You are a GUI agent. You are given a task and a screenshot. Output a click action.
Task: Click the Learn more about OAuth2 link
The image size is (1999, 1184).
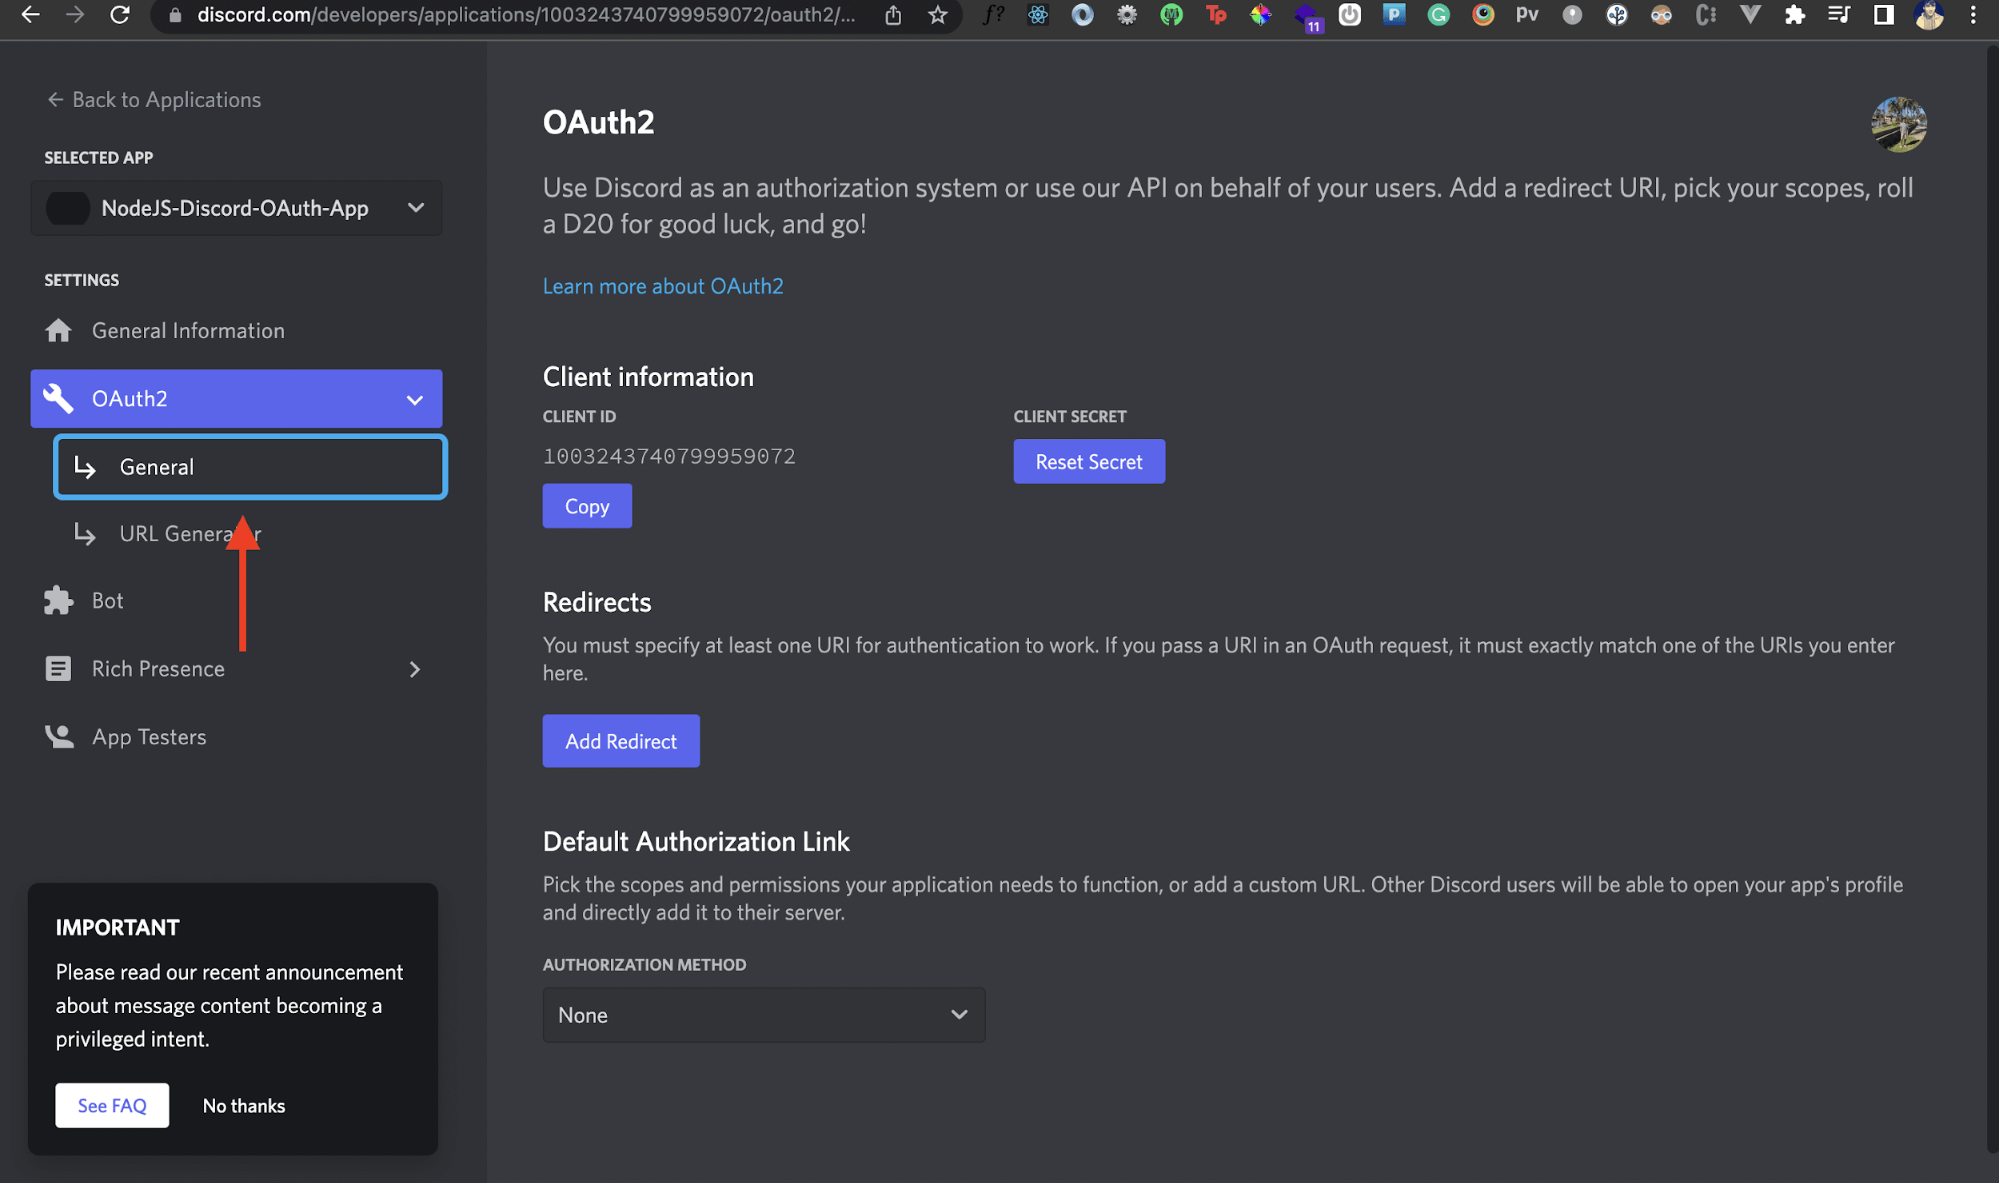coord(662,286)
